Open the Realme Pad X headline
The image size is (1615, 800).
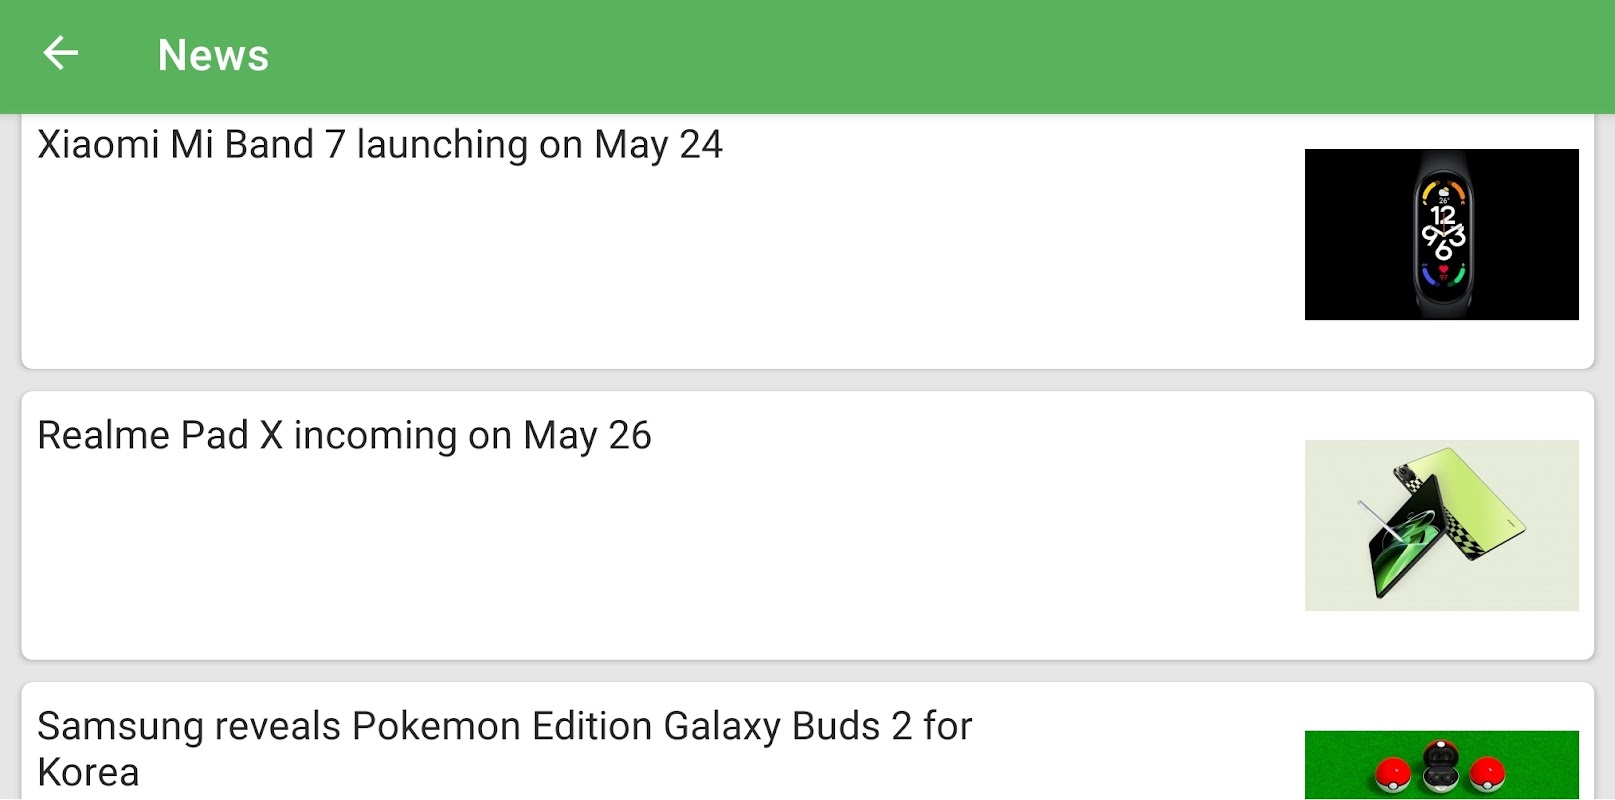(344, 436)
